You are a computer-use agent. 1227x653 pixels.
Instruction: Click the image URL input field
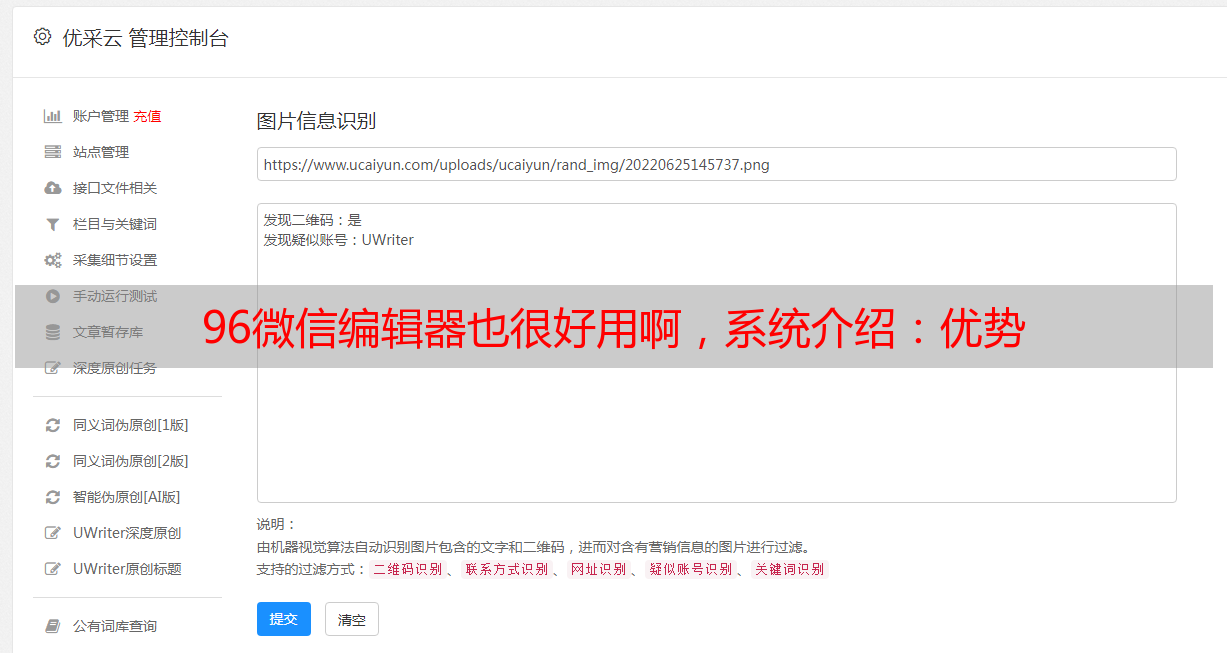[x=716, y=164]
